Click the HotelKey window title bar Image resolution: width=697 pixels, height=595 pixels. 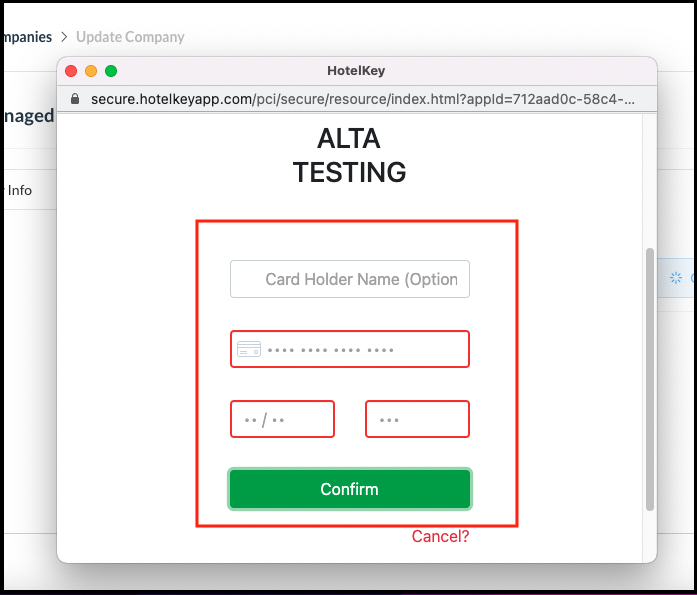(x=356, y=71)
